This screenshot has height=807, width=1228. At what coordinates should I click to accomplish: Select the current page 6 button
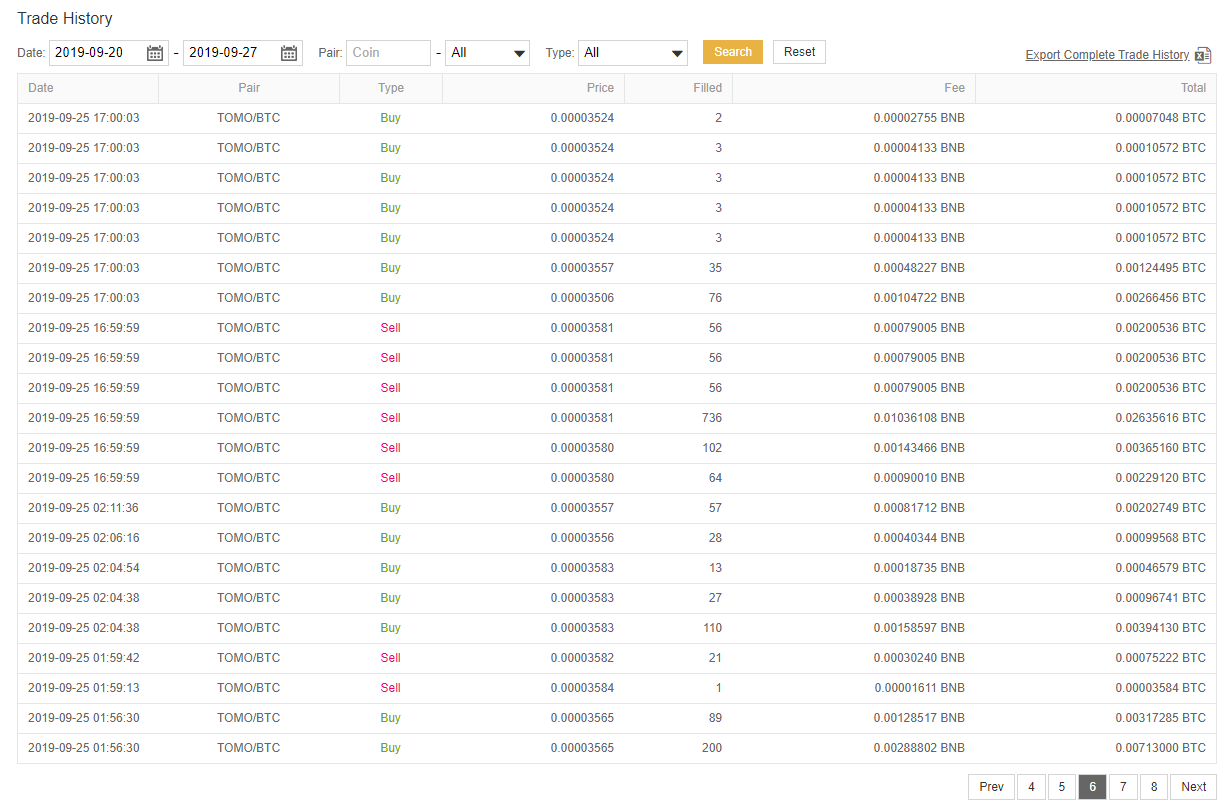[1092, 787]
